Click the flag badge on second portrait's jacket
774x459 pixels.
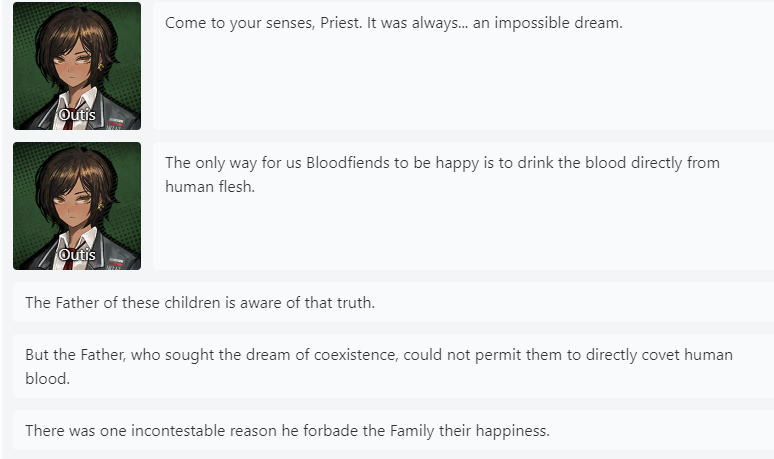[116, 261]
